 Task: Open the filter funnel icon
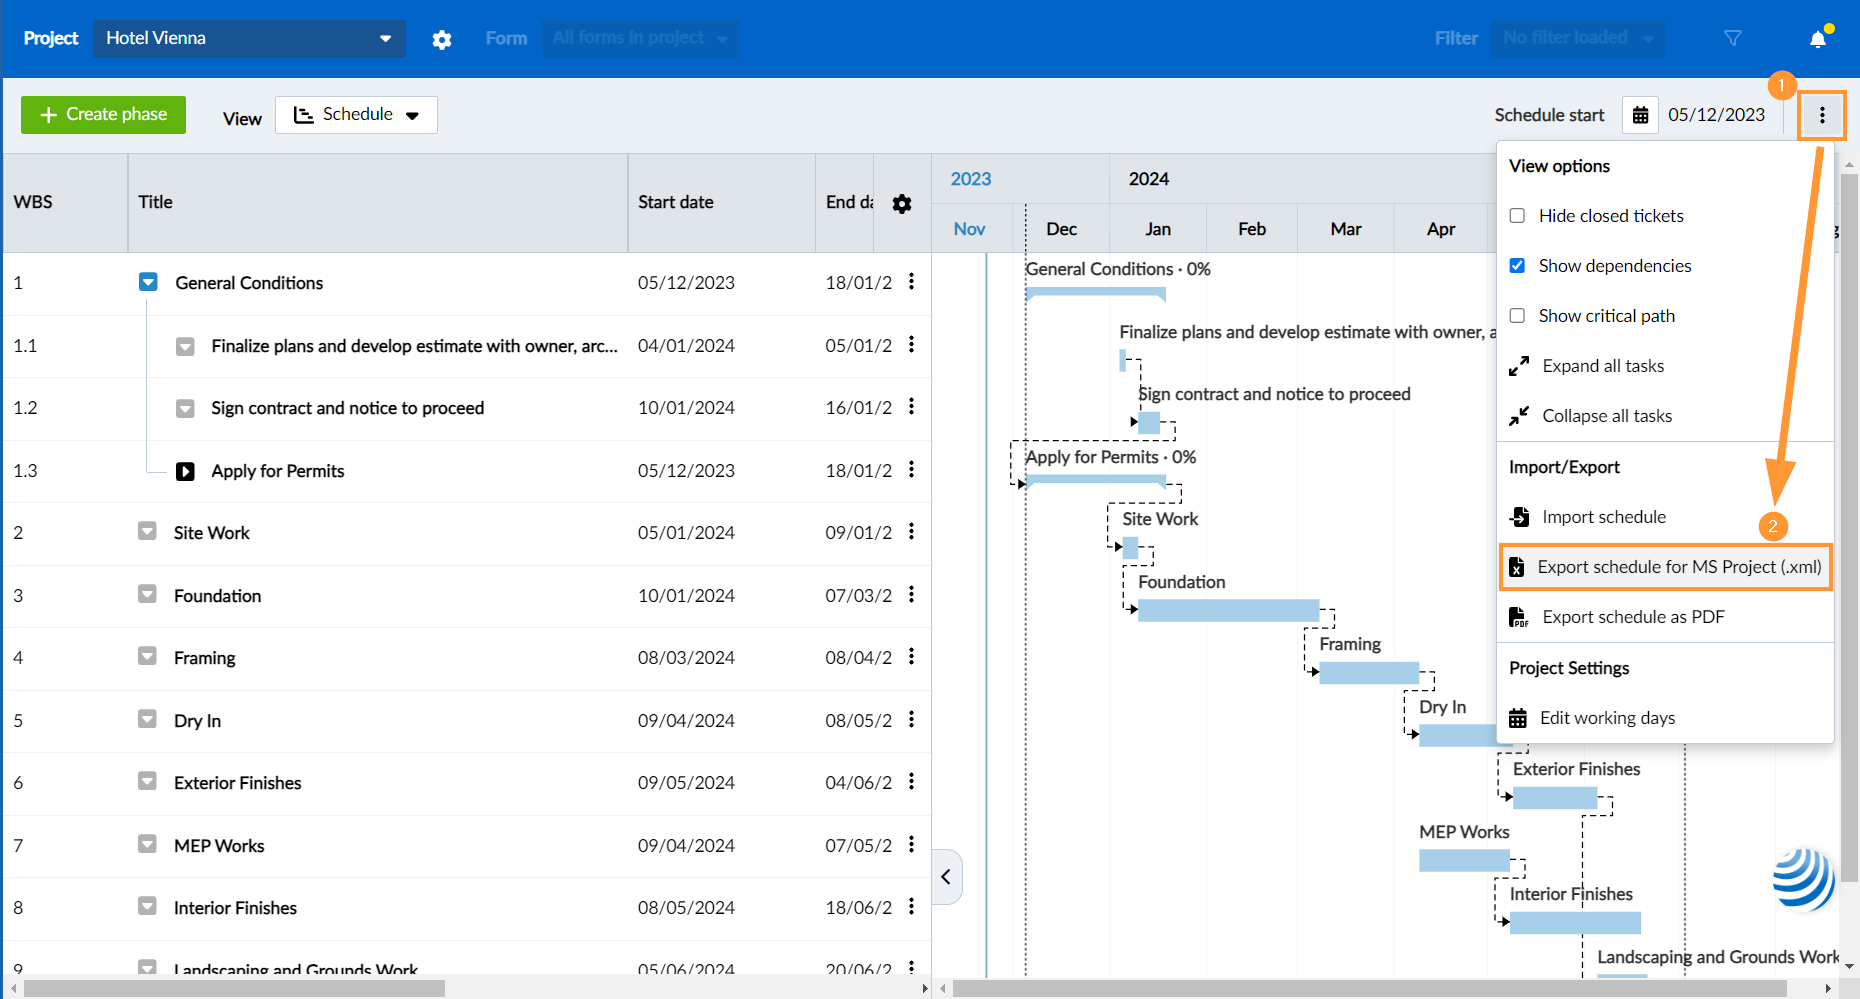[1733, 38]
